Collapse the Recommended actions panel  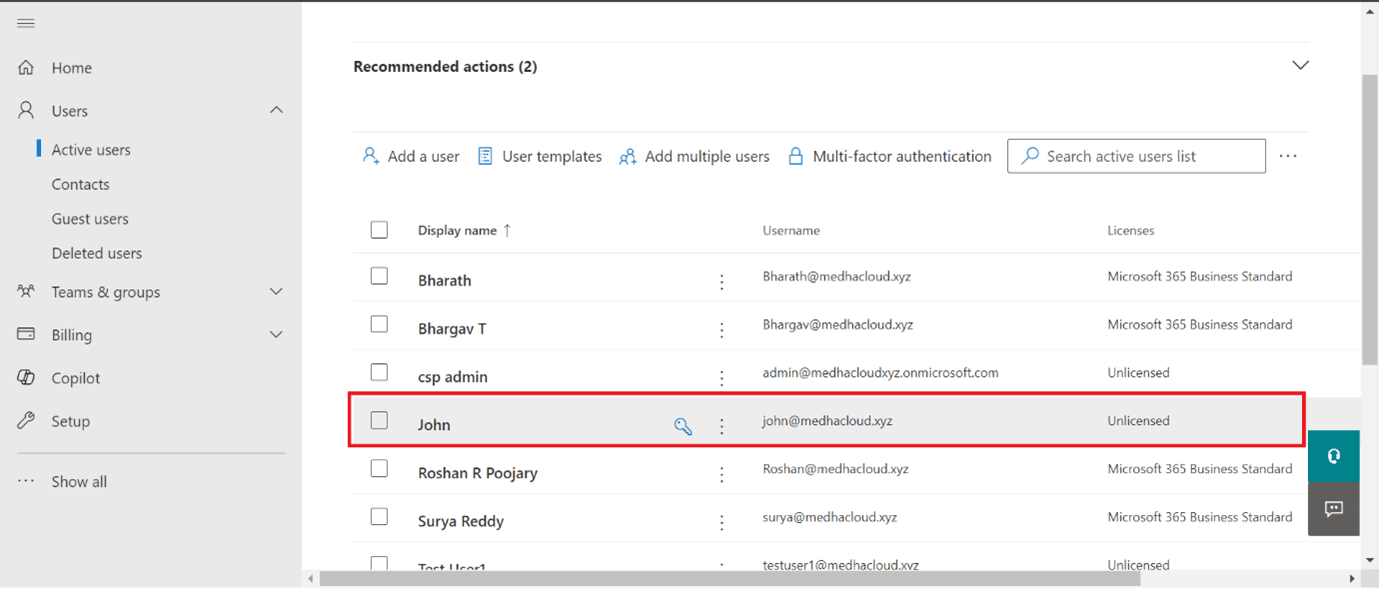click(x=1300, y=64)
